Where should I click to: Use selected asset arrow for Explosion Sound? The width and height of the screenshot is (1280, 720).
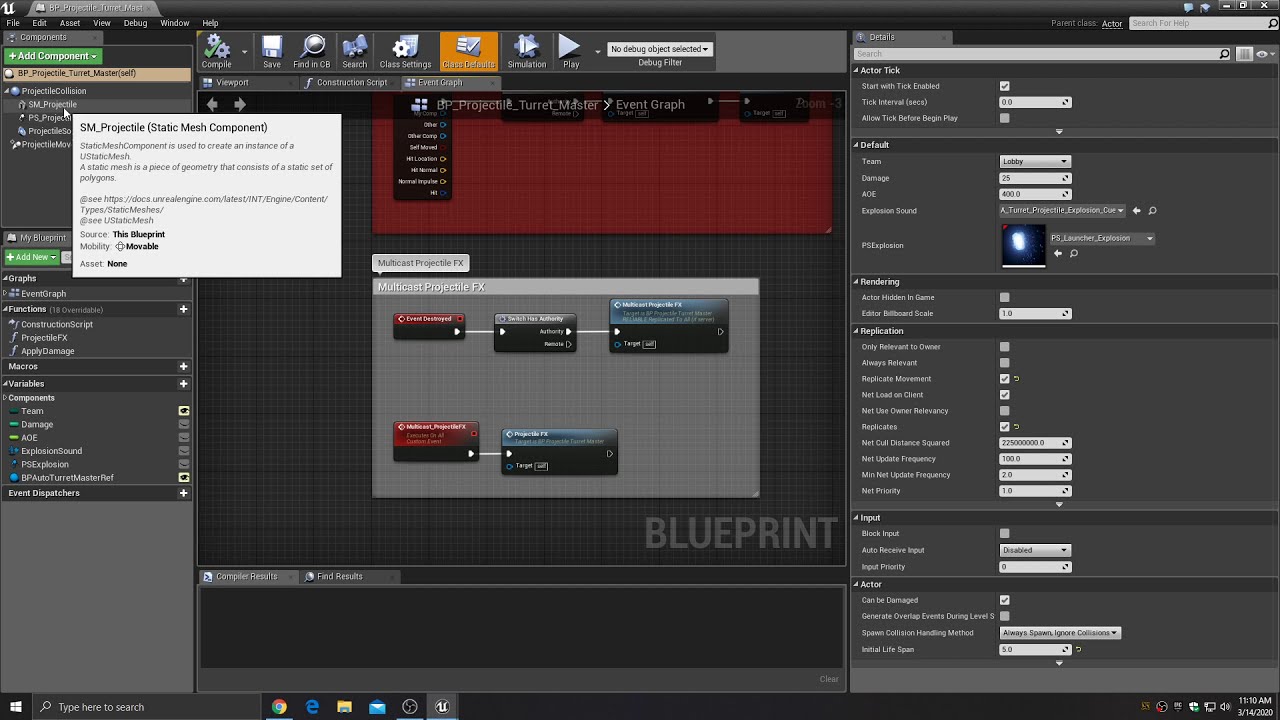(1137, 211)
